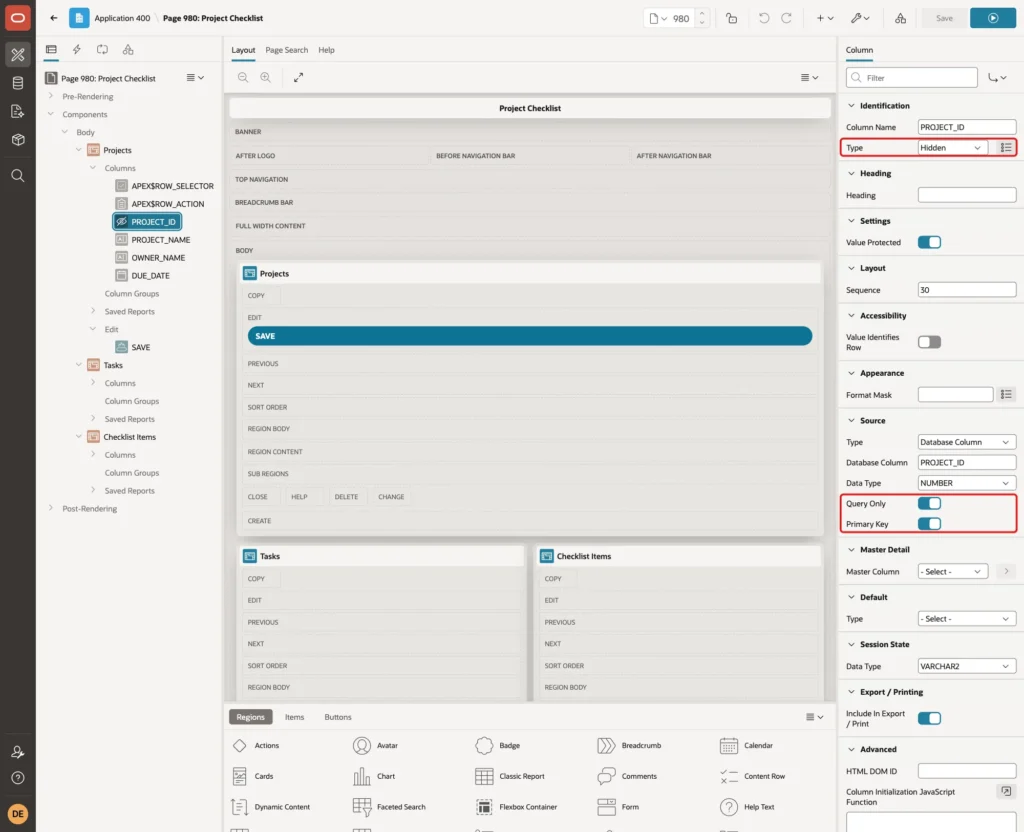Run the page with play button
This screenshot has width=1024, height=832.
[x=993, y=18]
